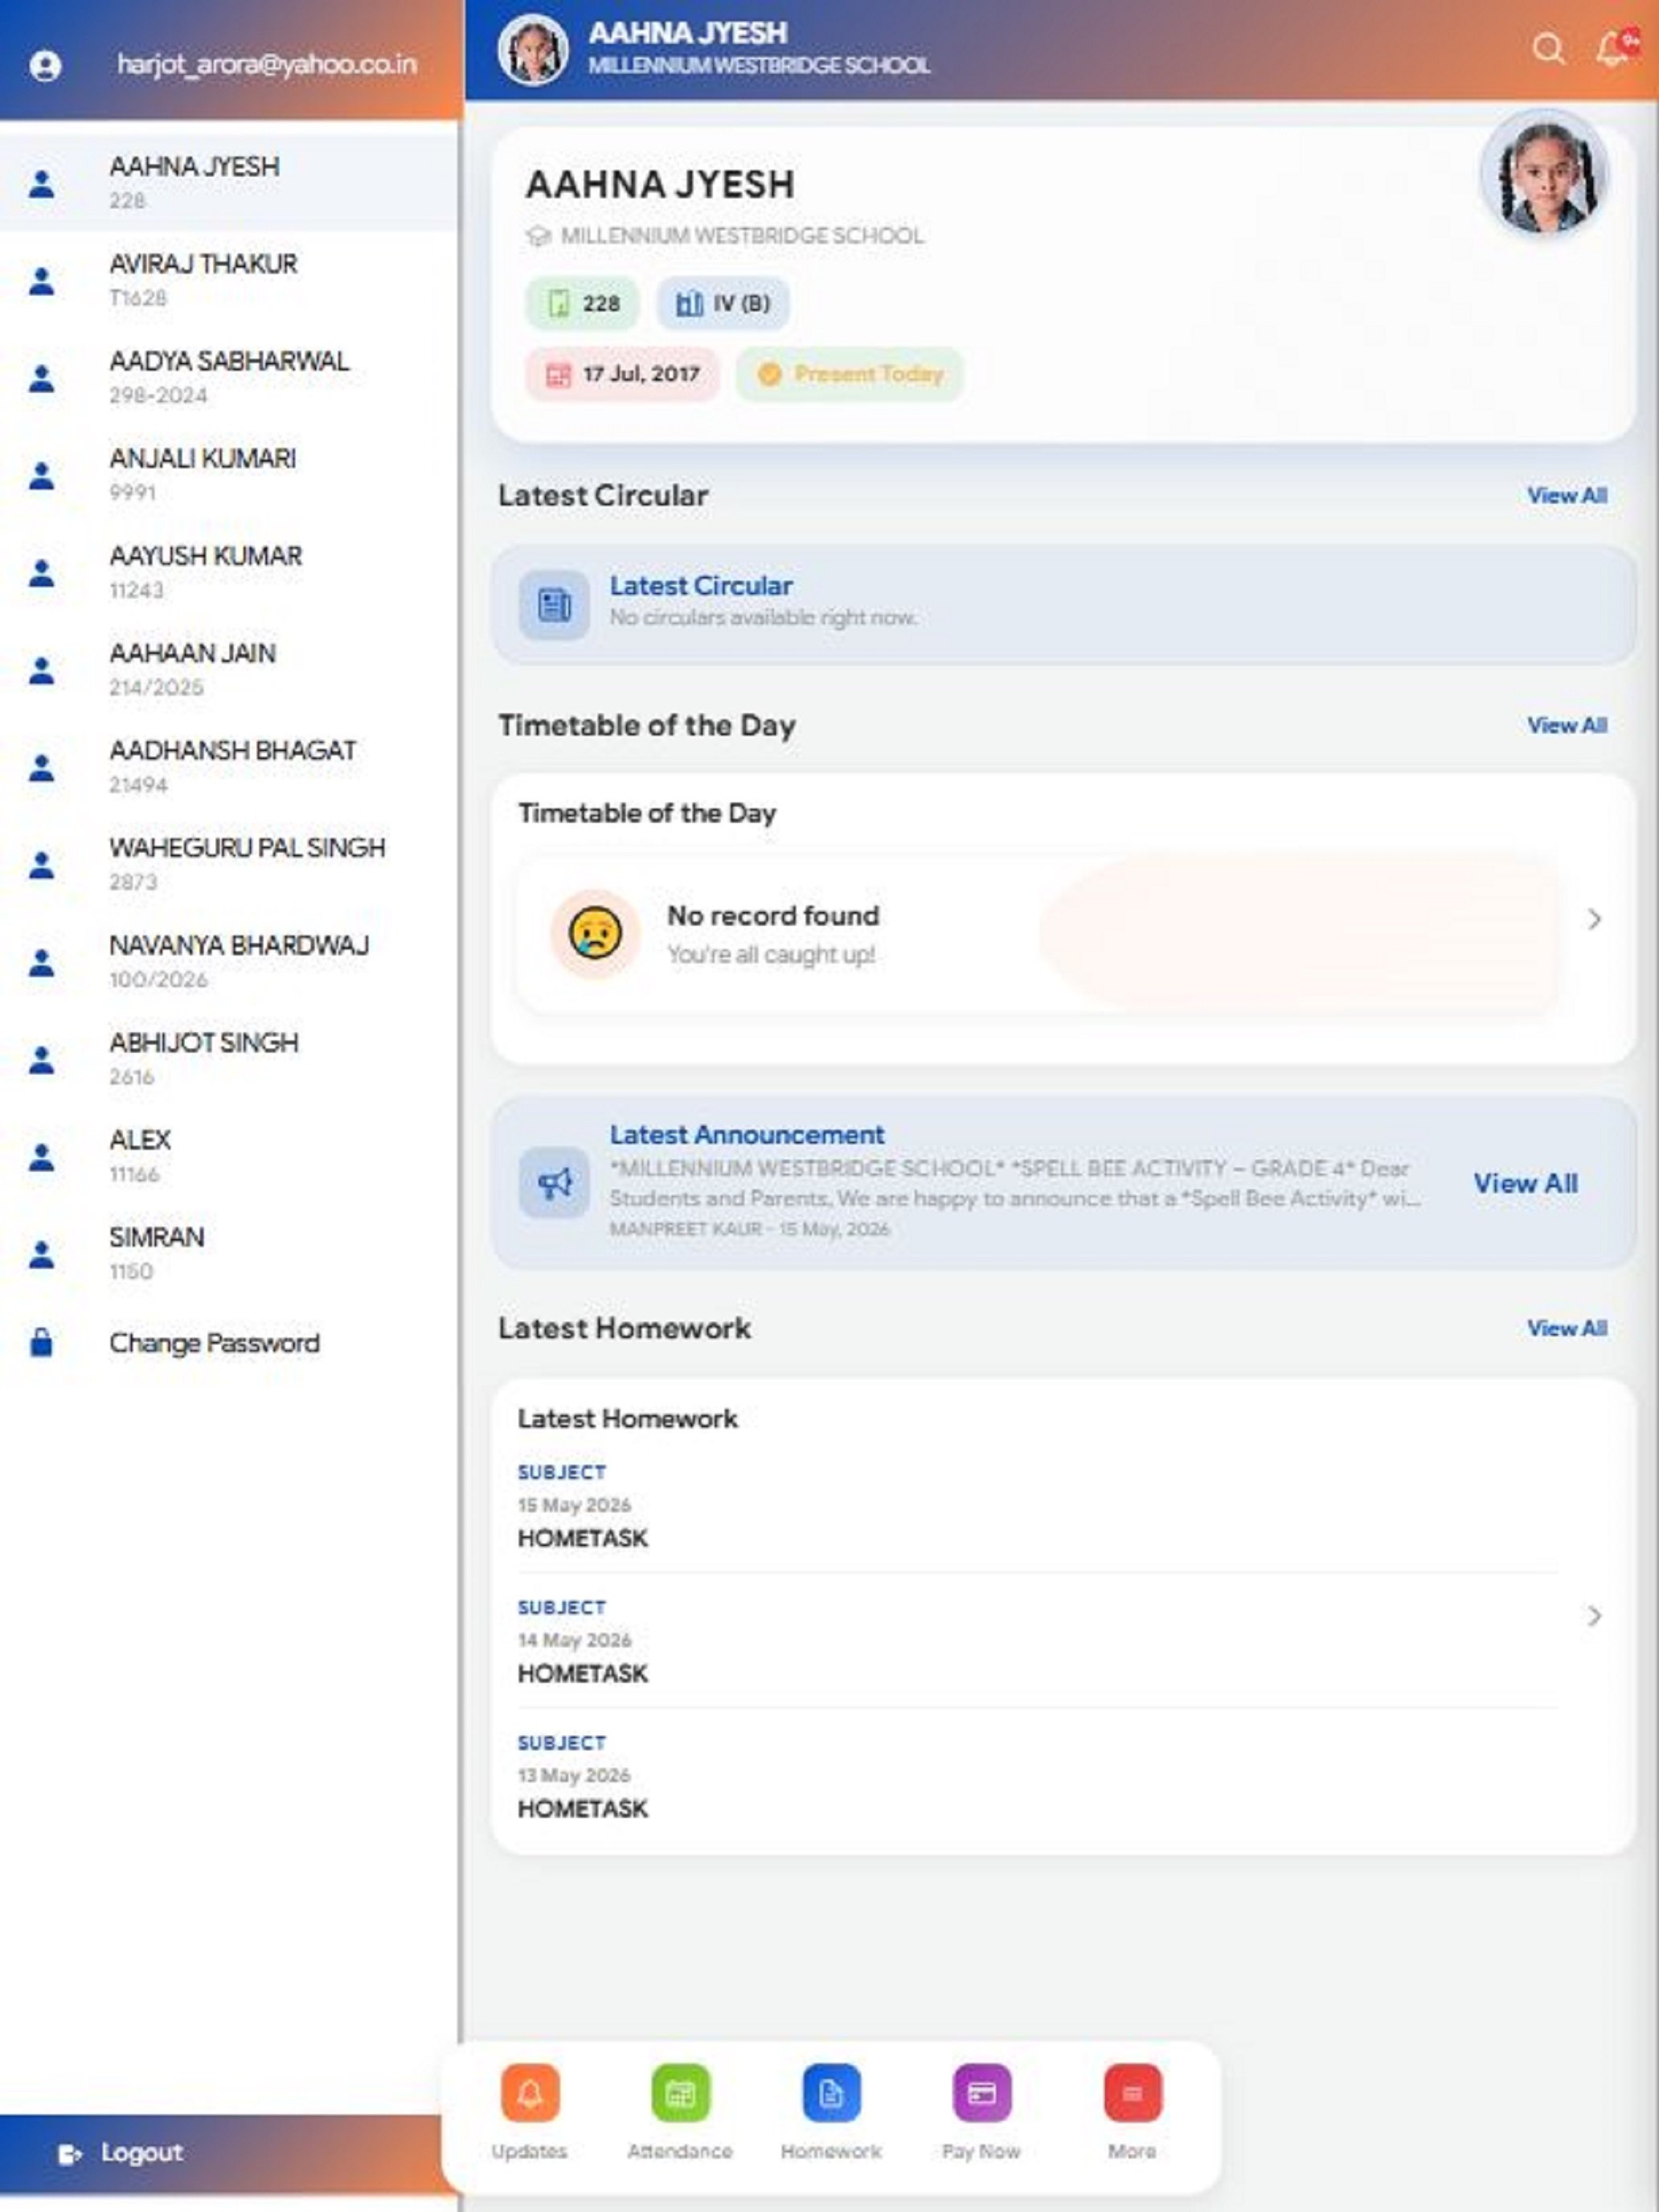Click MILLENNIUM WESTBRIDGE SCHOOL in the header
Viewport: 1659px width, 2212px height.
click(x=759, y=66)
